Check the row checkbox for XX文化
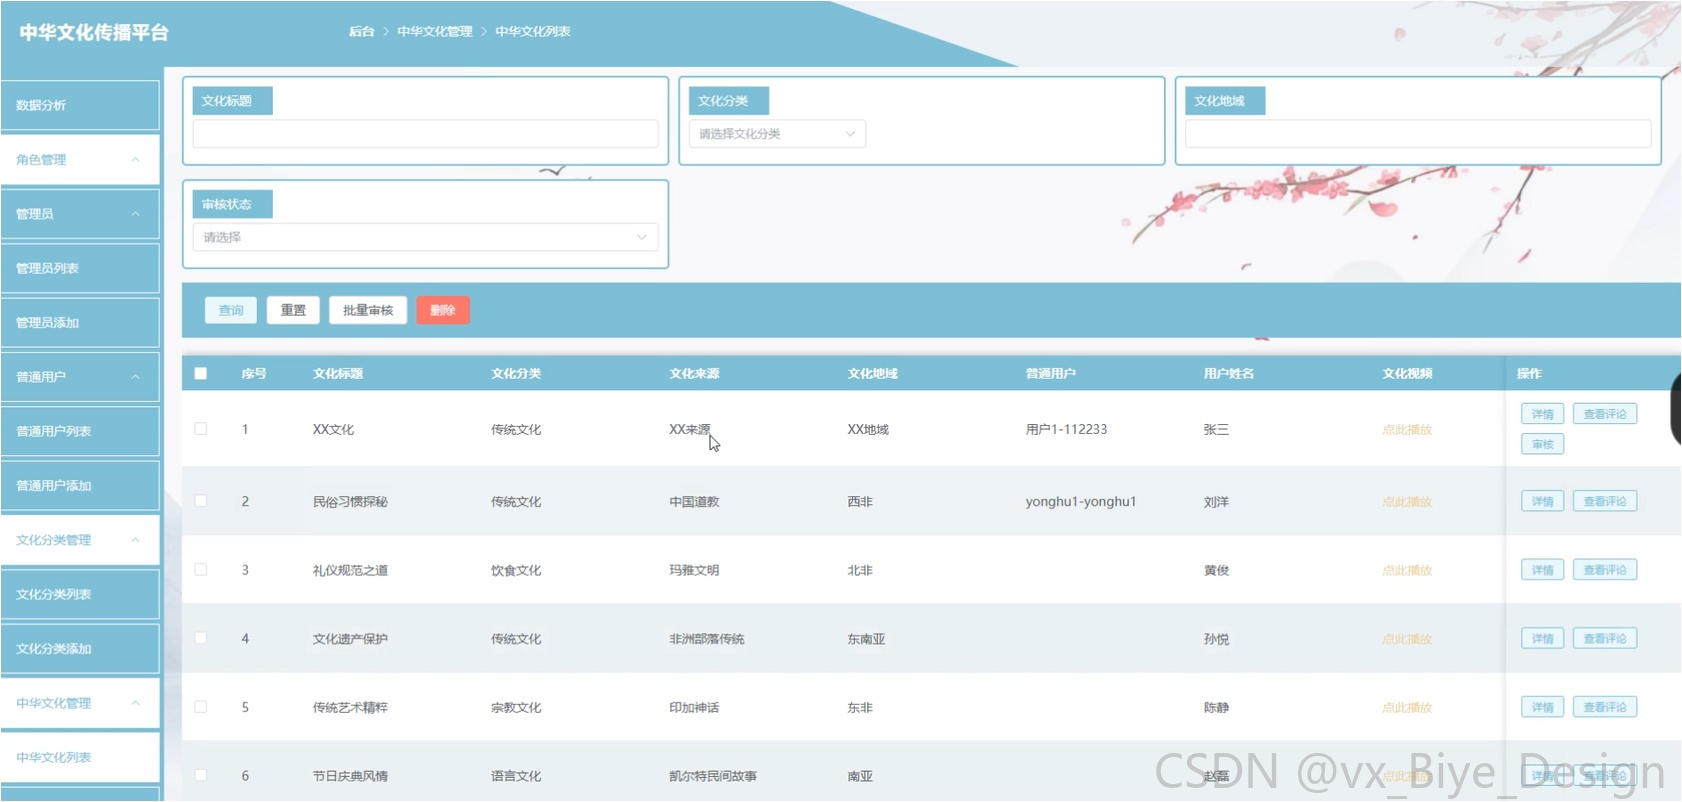This screenshot has height=802, width=1682. click(201, 429)
